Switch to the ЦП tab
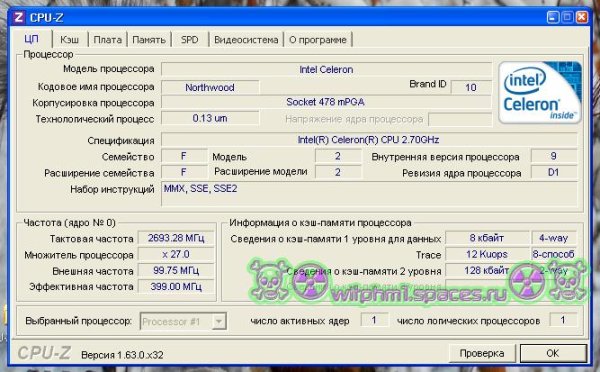 (x=32, y=39)
